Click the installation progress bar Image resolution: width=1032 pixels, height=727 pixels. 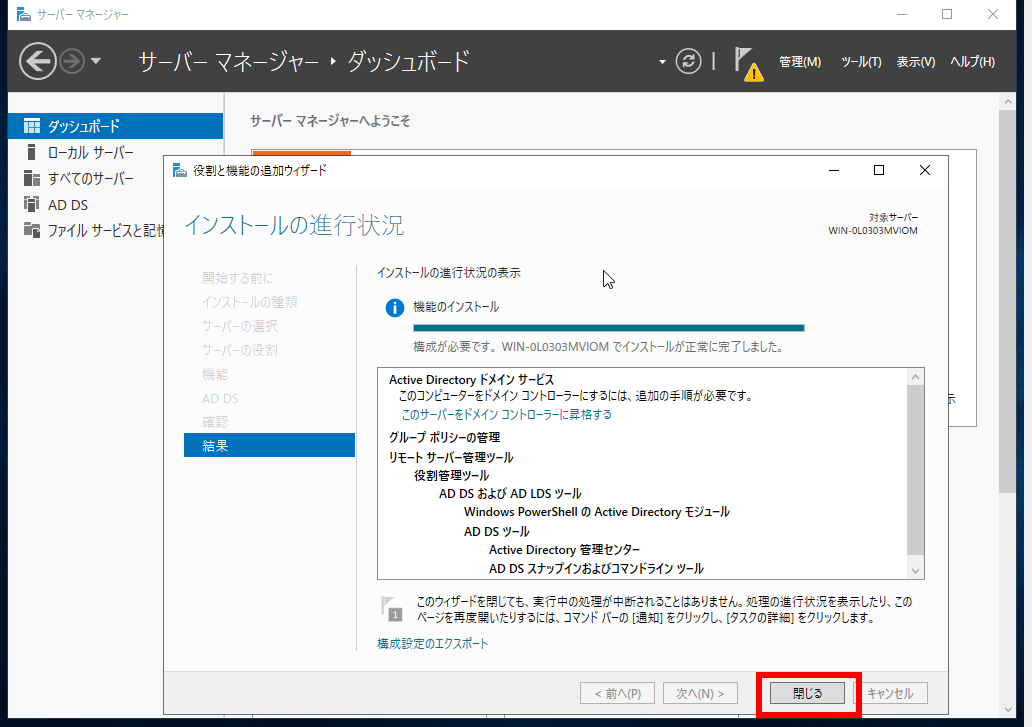pos(608,327)
